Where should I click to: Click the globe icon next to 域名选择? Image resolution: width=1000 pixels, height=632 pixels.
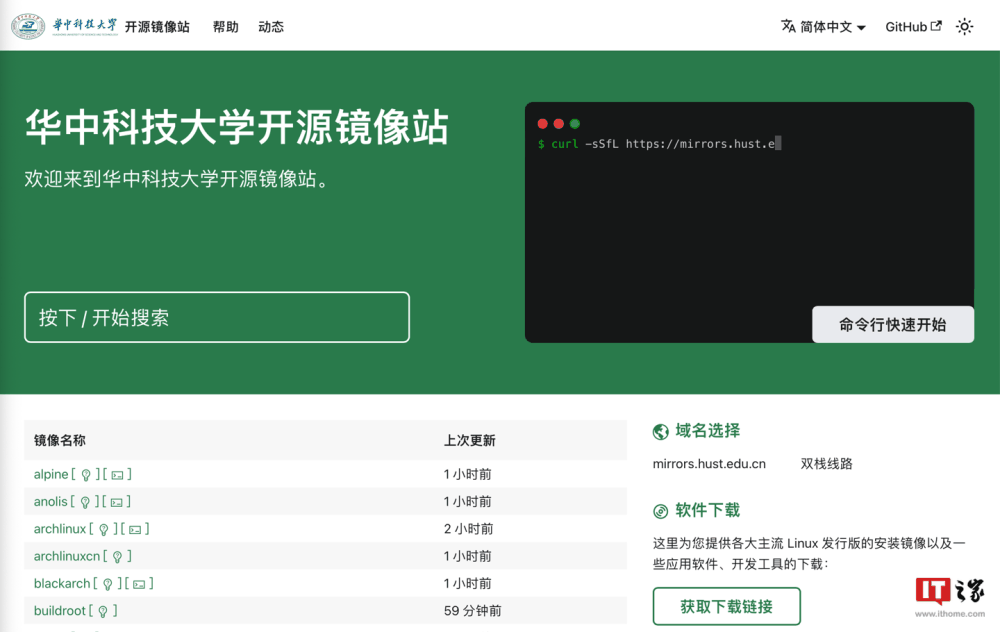point(661,431)
